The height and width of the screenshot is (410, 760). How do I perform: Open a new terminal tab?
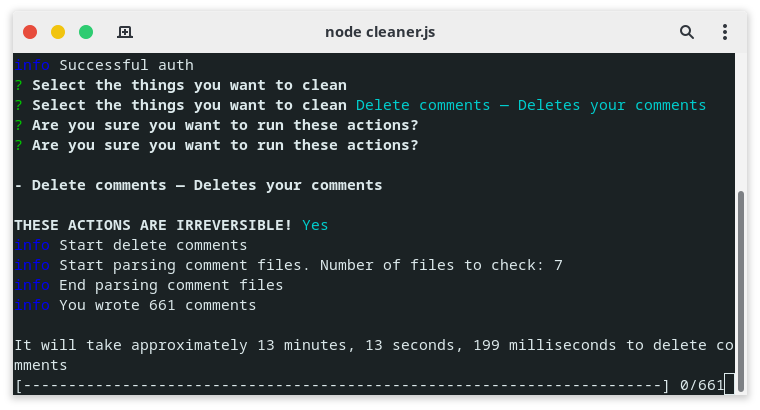pyautogui.click(x=125, y=32)
